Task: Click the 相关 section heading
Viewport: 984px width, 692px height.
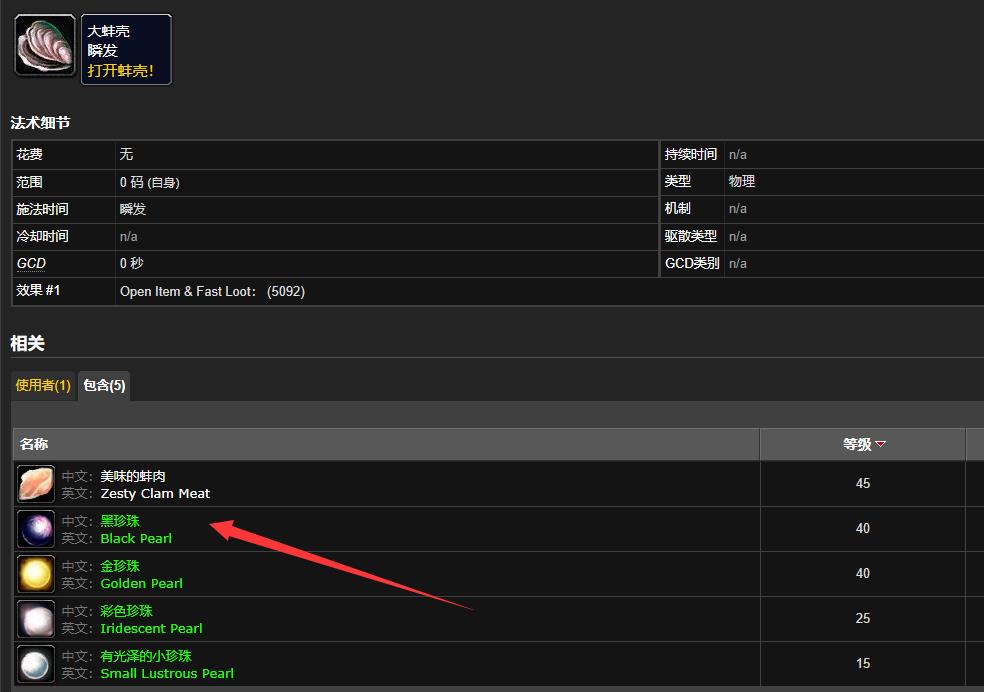Action: (x=28, y=344)
